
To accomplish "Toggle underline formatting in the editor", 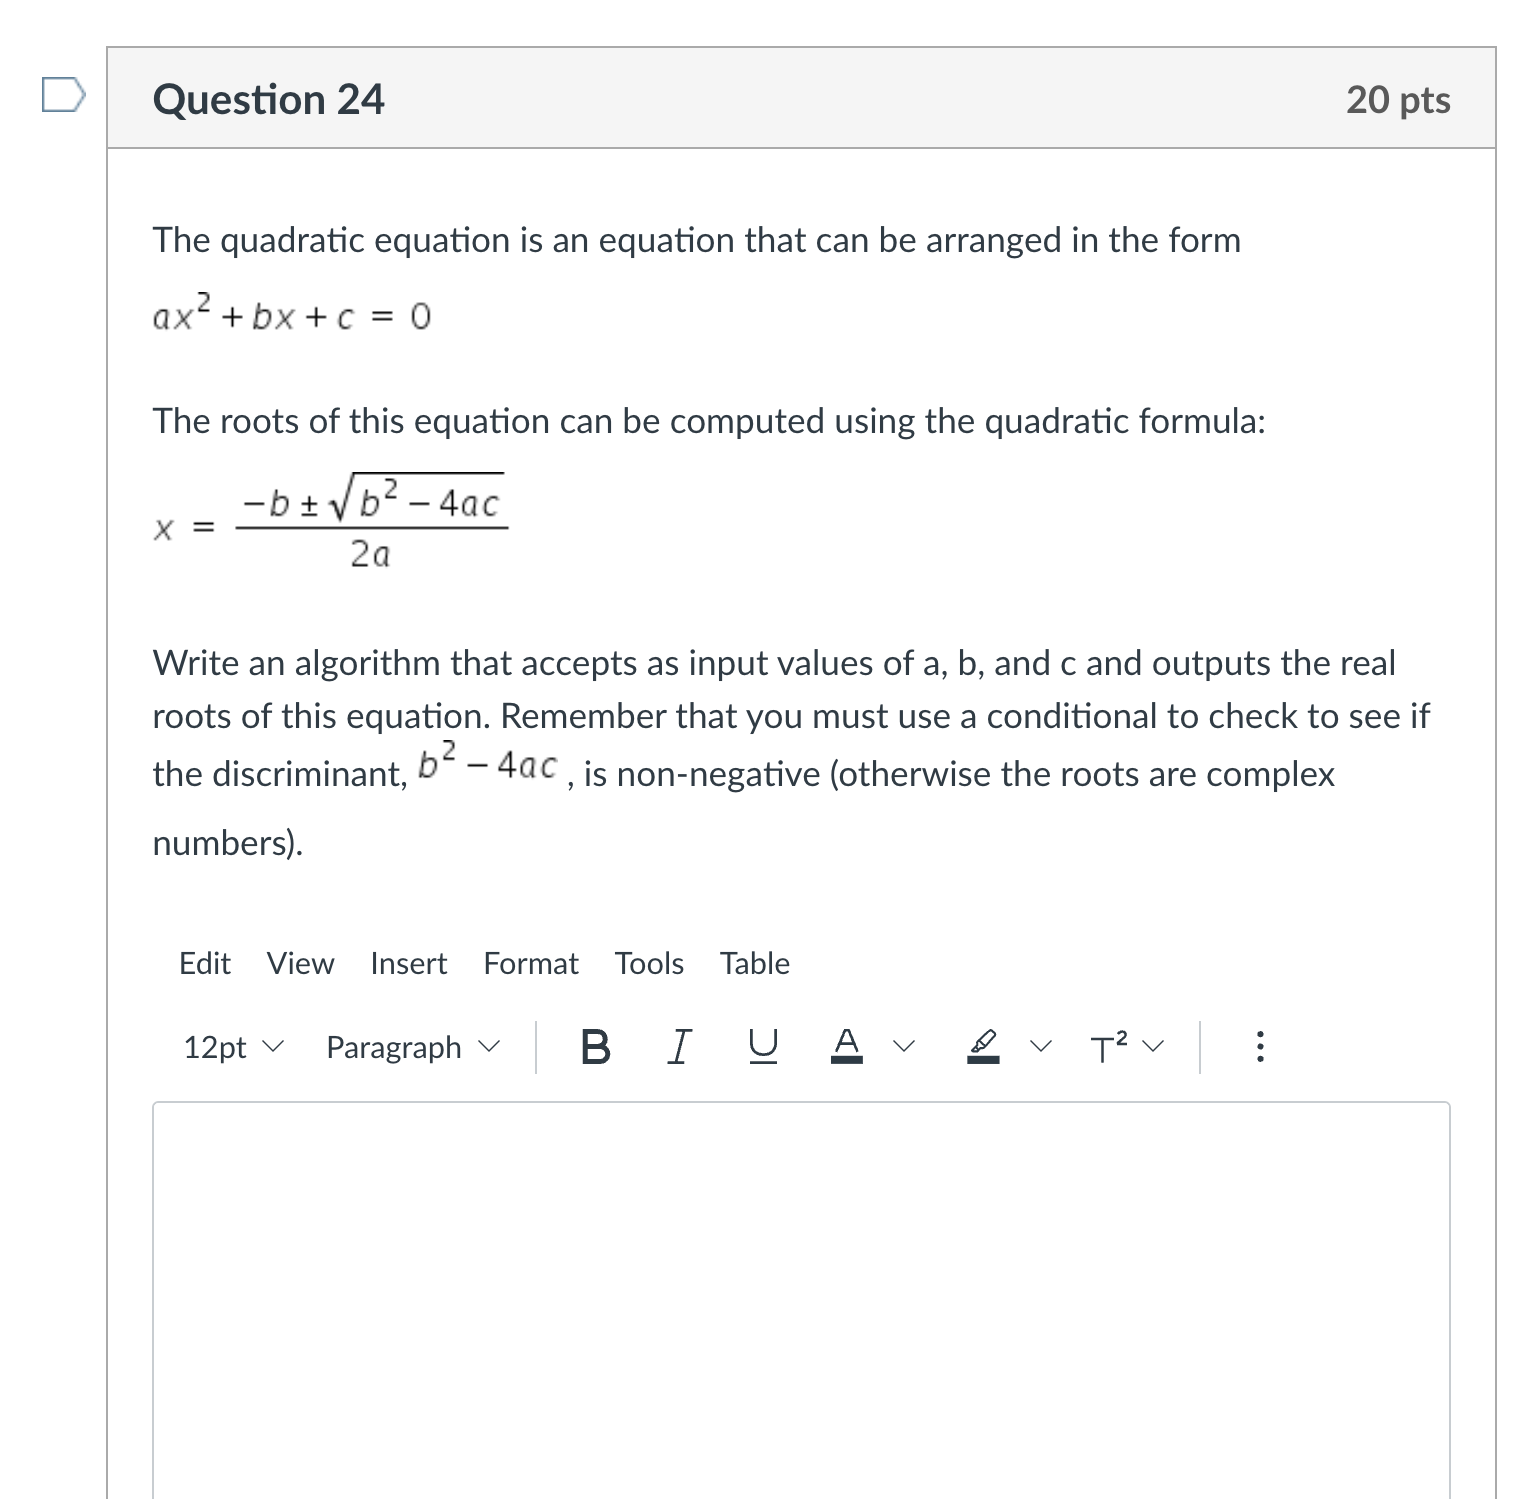I will pos(762,1046).
